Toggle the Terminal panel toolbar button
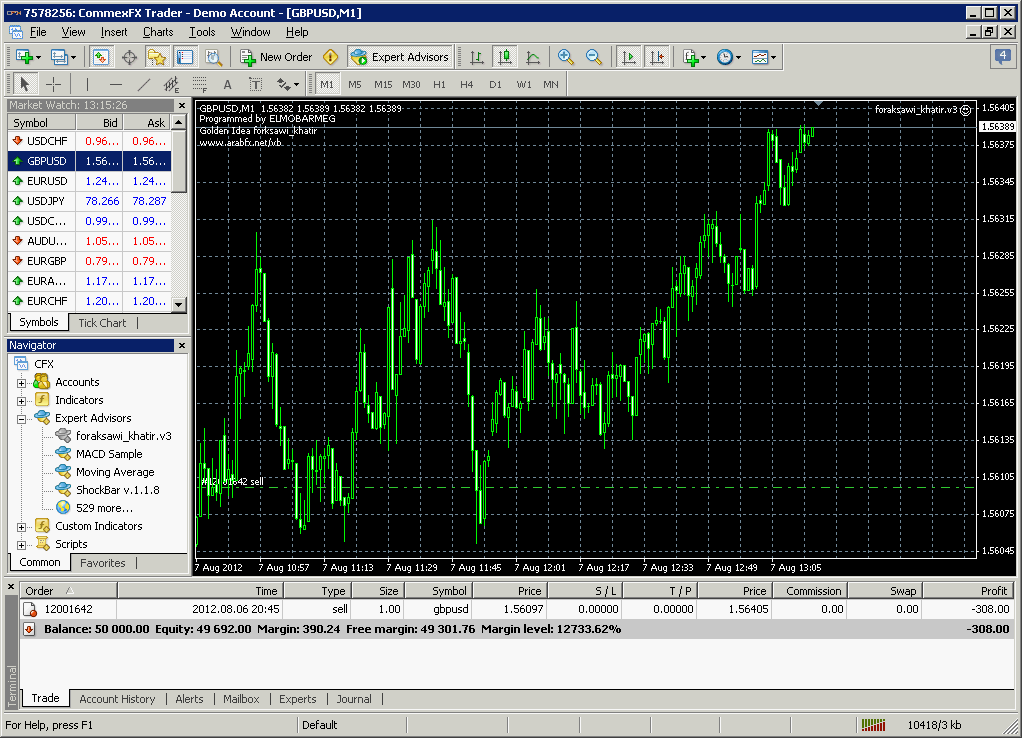The image size is (1022, 738). coord(185,57)
